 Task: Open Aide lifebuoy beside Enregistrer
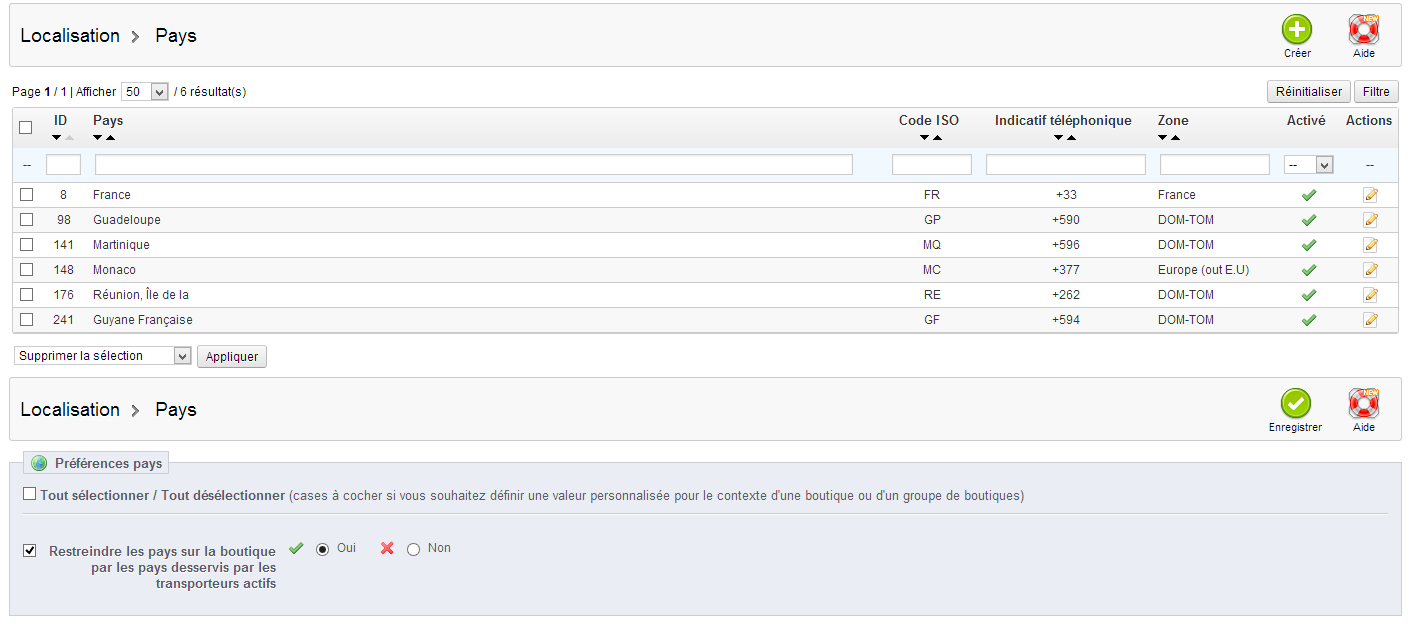tap(1363, 404)
